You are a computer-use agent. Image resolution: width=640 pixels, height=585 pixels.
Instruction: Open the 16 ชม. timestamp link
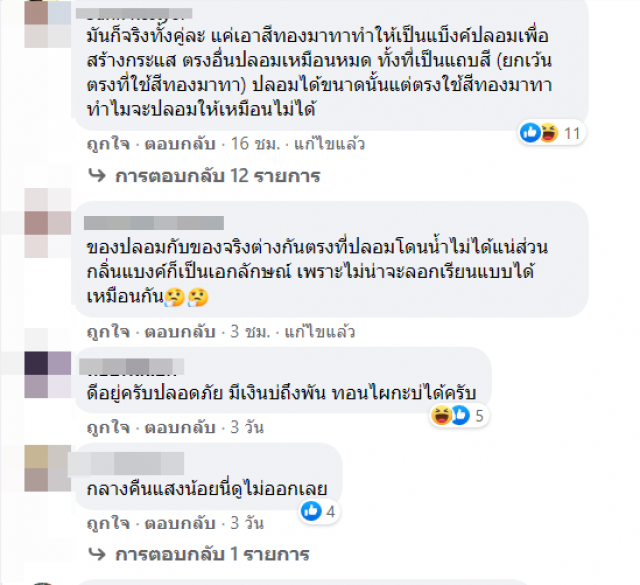pos(256,144)
